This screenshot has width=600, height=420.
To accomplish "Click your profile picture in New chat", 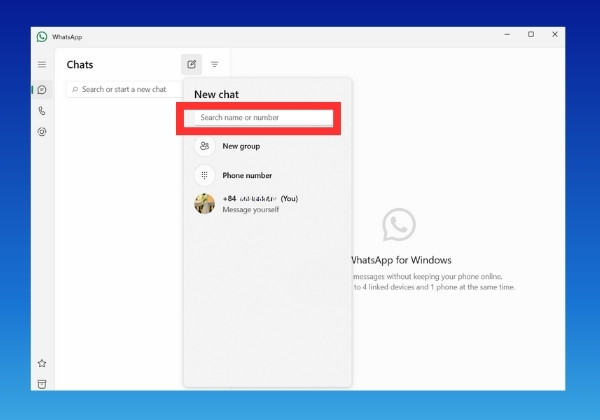I will coord(205,203).
